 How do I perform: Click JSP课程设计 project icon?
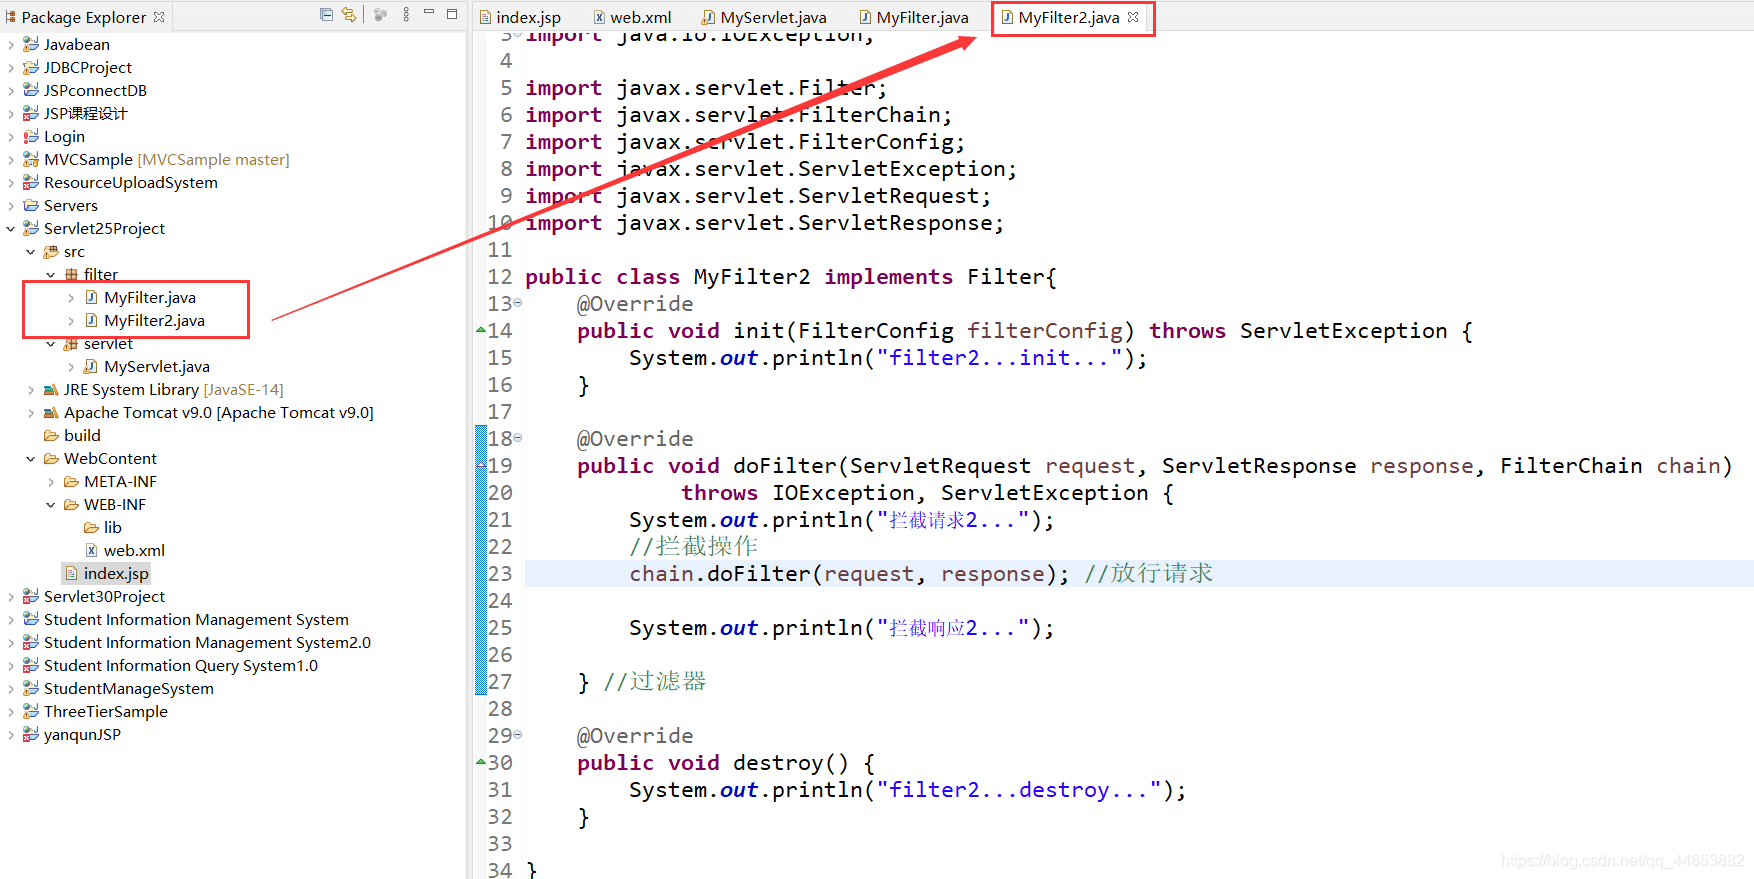[x=31, y=113]
